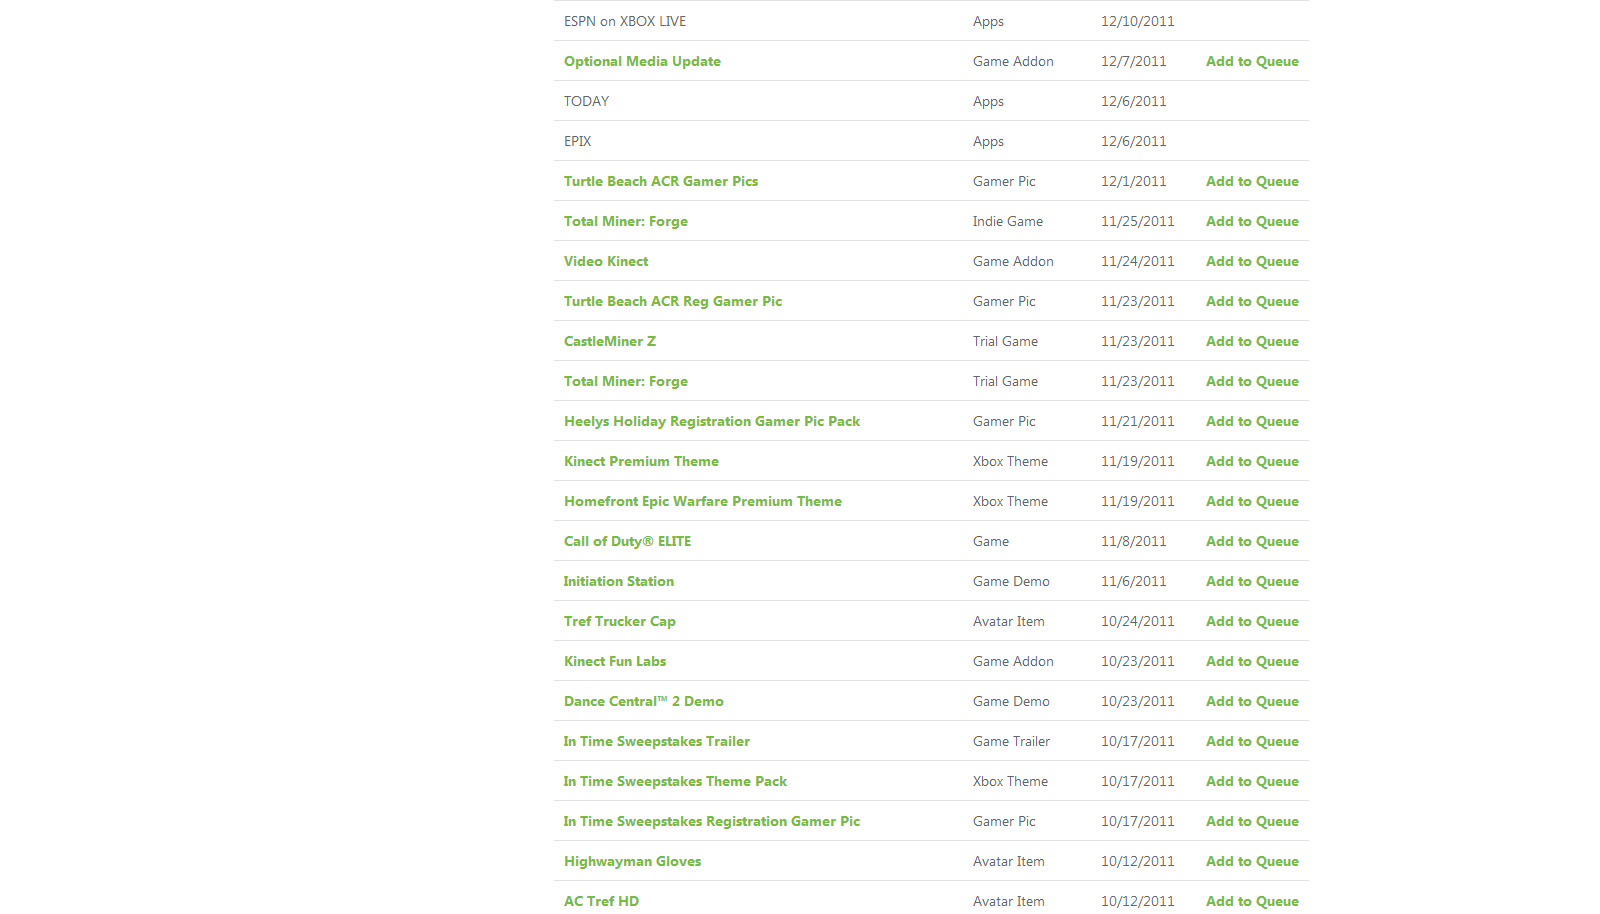Select the date 12/10/2011
Viewport: 1600px width, 914px height.
point(1138,21)
